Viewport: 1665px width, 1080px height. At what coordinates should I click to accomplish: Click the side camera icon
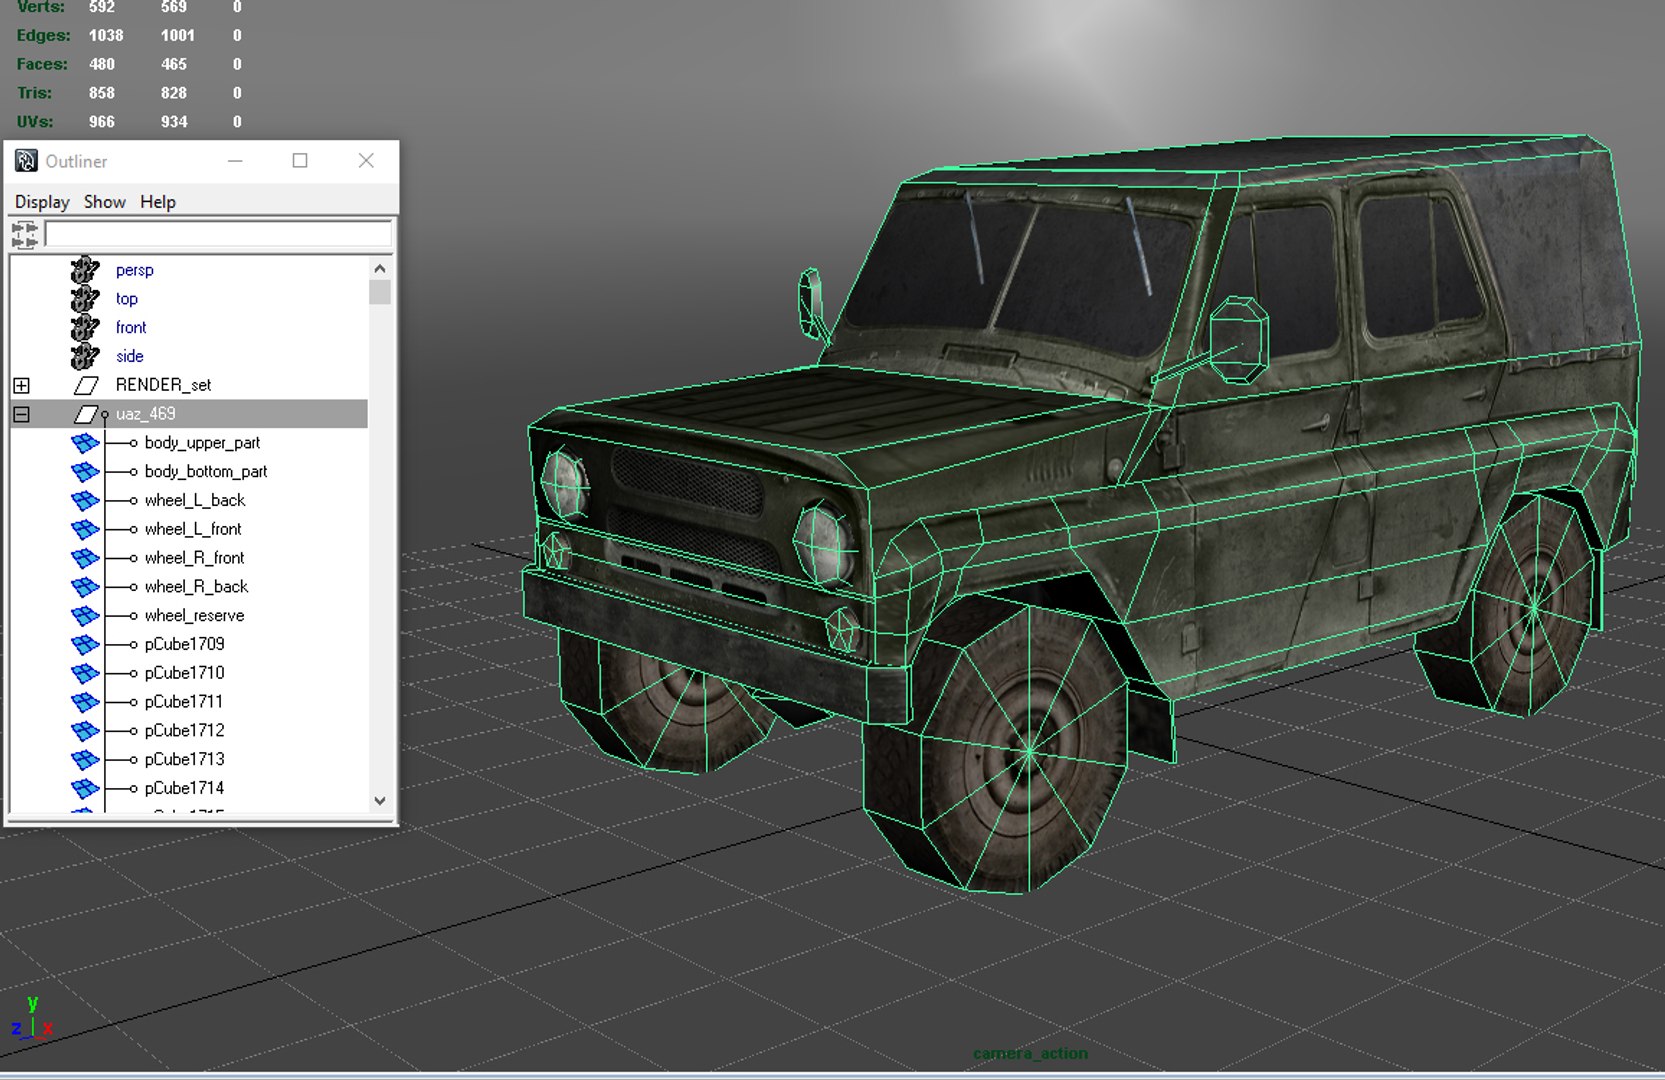85,356
